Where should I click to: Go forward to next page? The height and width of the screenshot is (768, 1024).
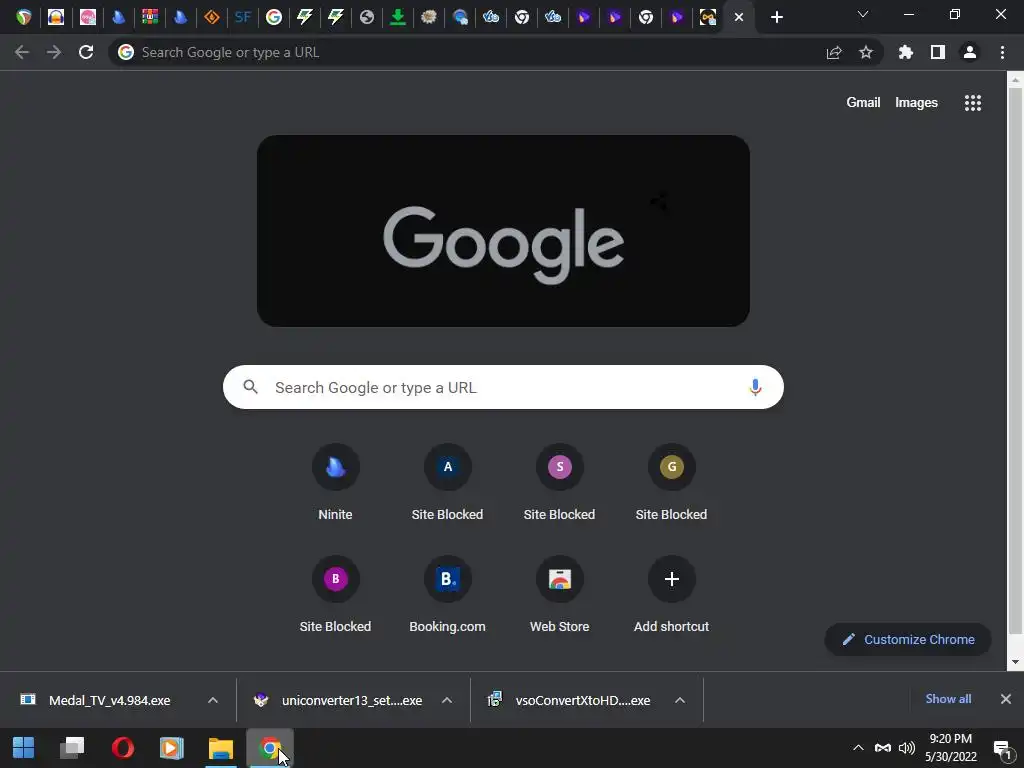pyautogui.click(x=54, y=52)
